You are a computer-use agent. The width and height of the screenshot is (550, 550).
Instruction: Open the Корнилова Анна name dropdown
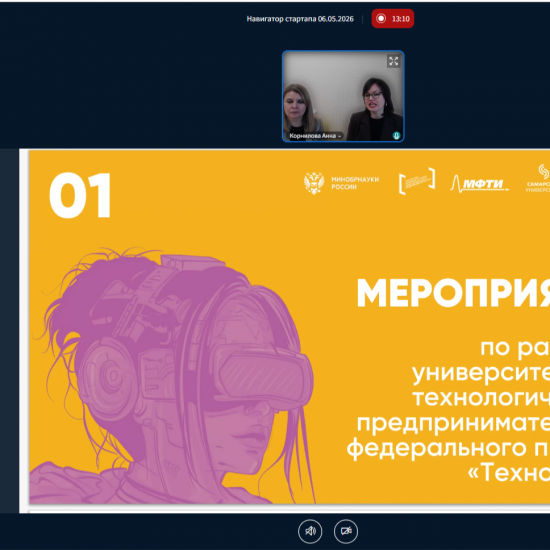pyautogui.click(x=315, y=136)
